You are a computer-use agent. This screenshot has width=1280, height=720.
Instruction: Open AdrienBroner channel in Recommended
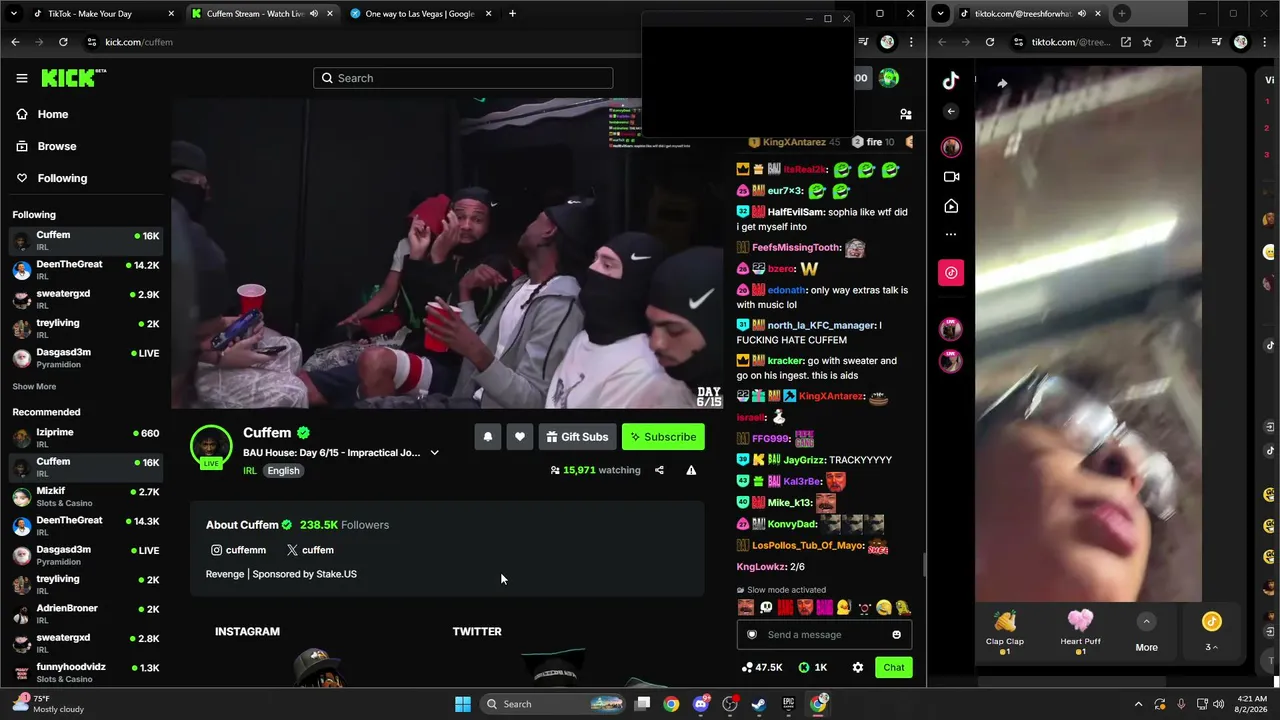(84, 613)
